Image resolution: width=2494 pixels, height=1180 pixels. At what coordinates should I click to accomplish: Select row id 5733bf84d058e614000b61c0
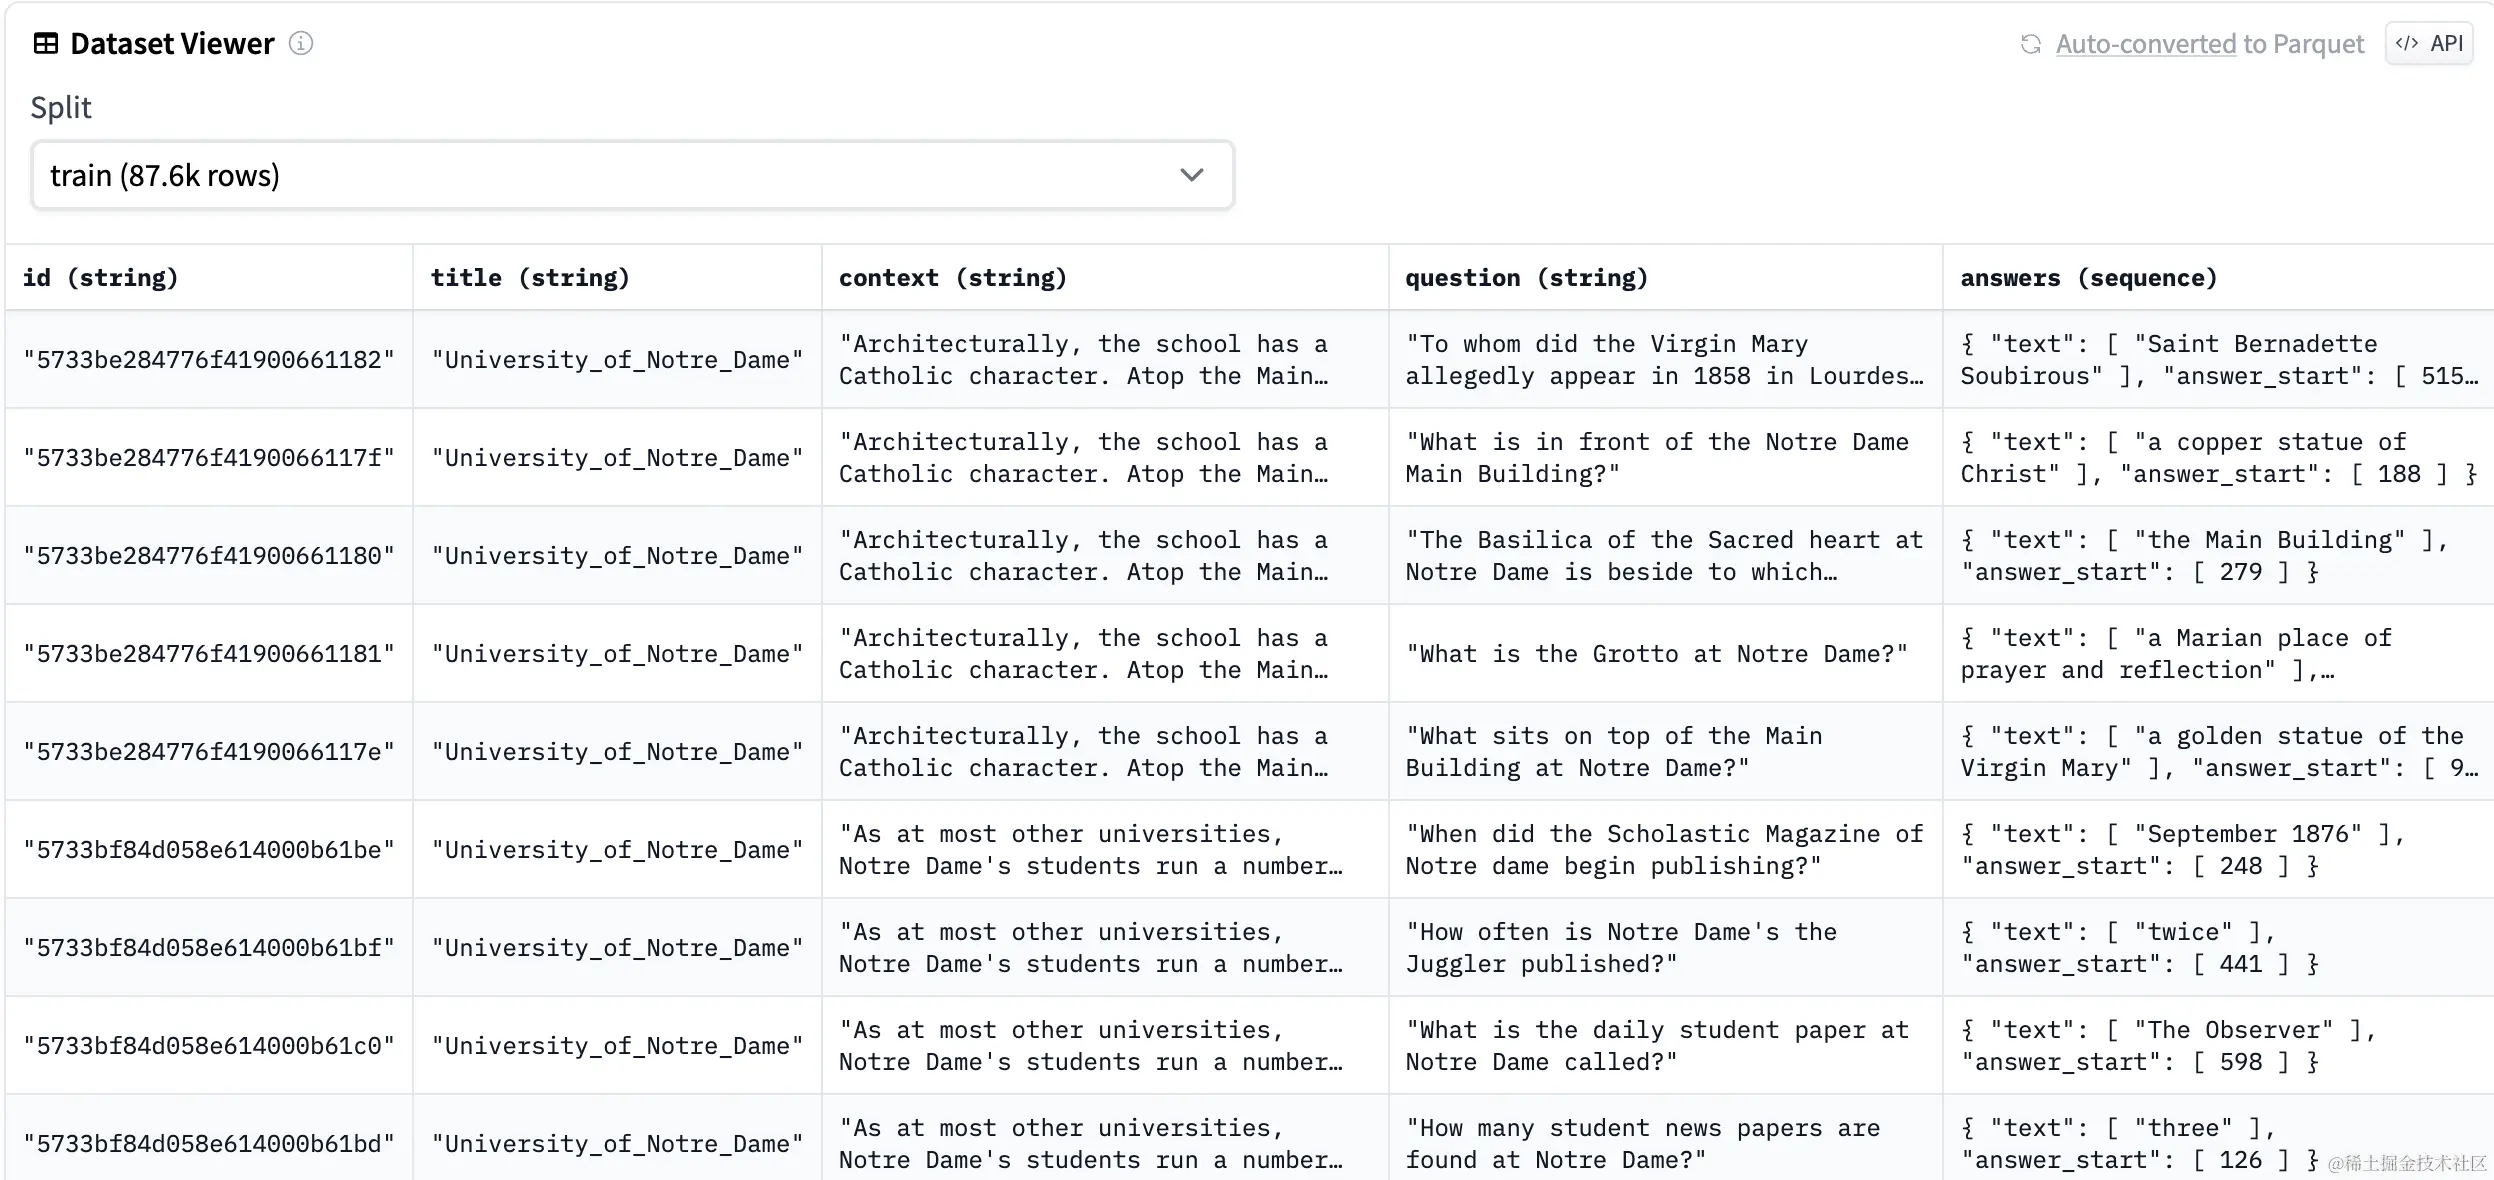[x=209, y=1046]
